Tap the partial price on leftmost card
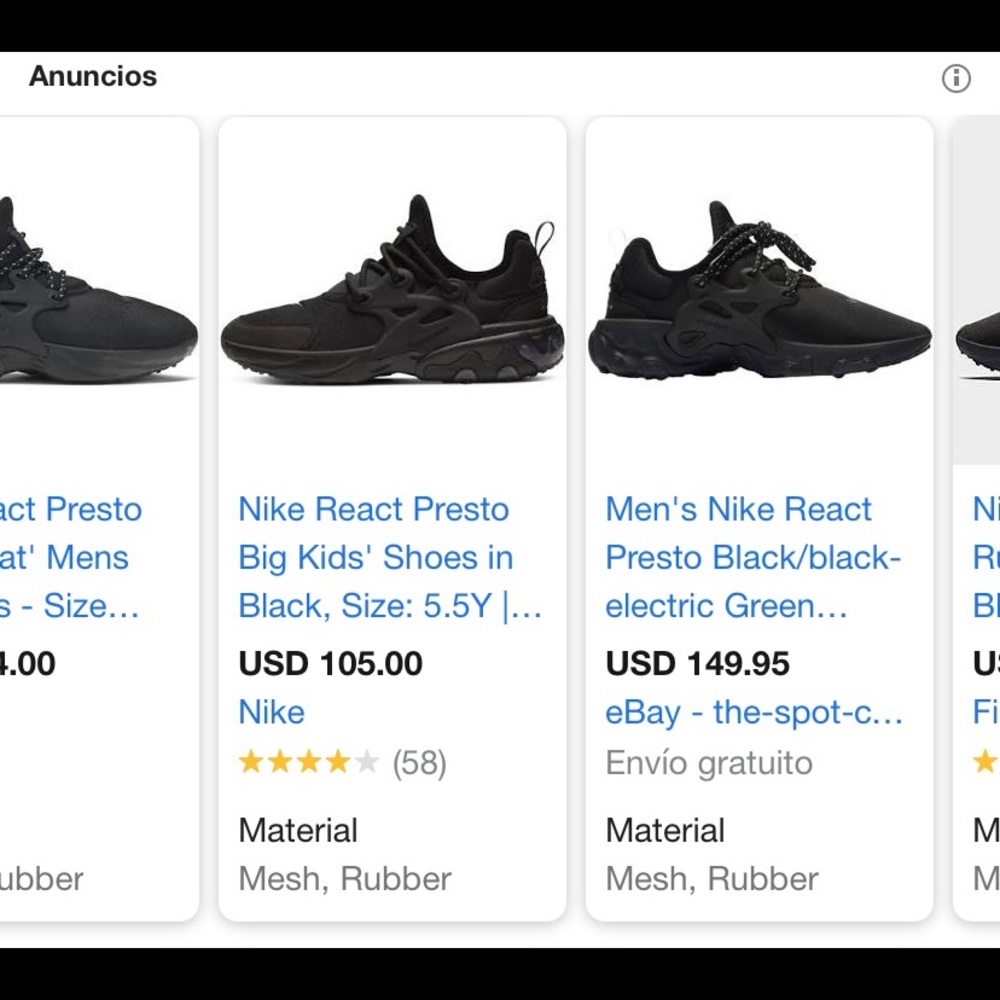 [x=27, y=663]
